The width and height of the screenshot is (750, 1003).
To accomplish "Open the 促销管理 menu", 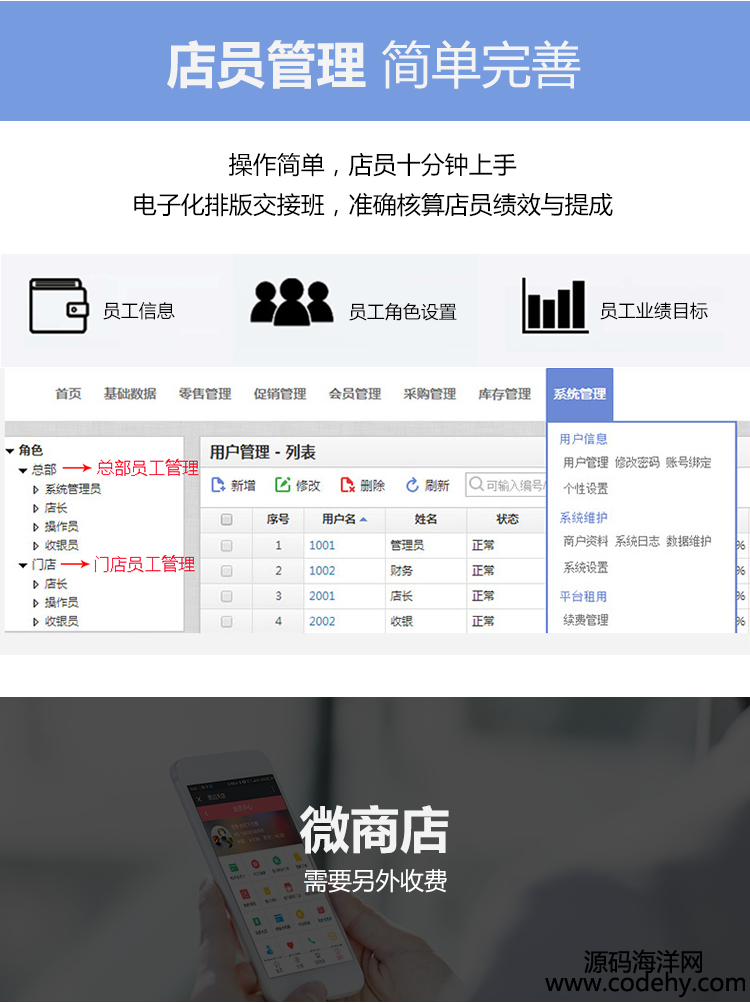I will (280, 394).
